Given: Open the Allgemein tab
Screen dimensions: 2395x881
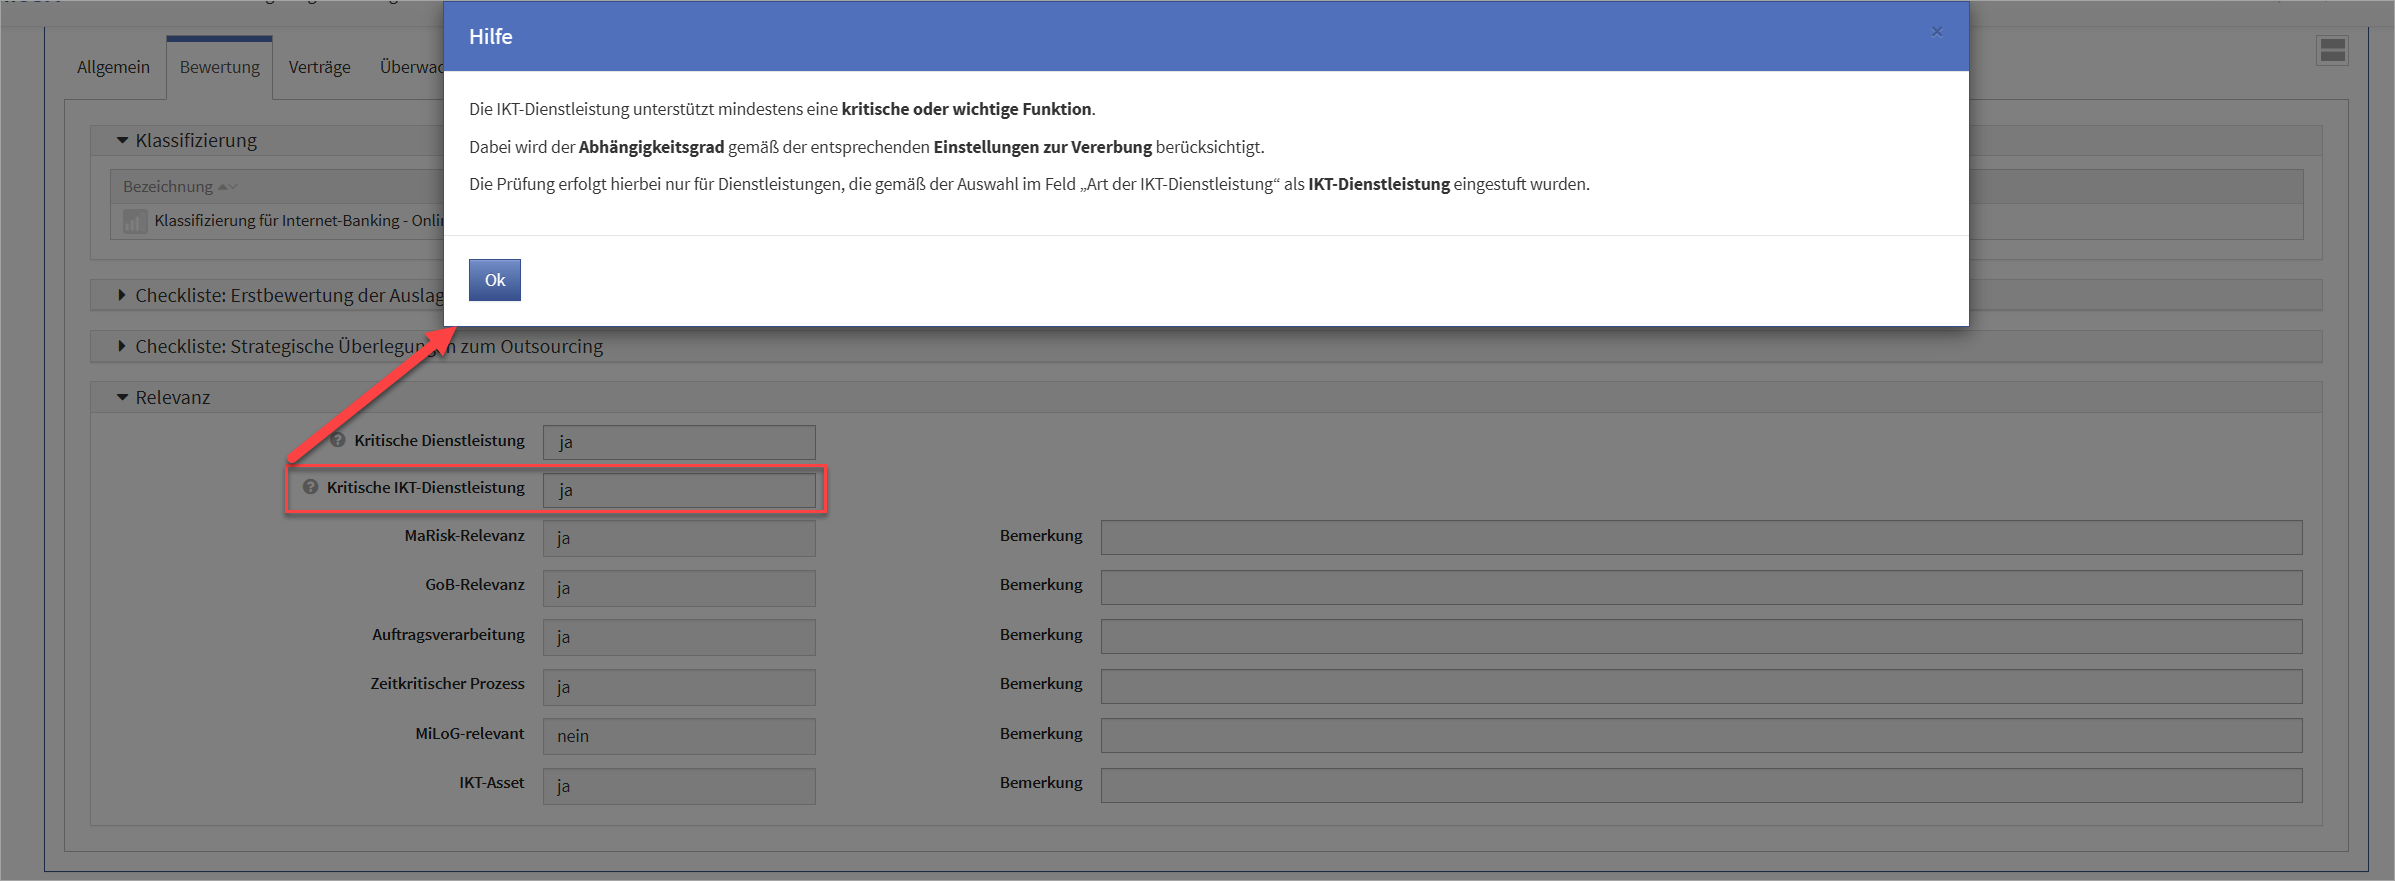Looking at the screenshot, I should click(113, 67).
